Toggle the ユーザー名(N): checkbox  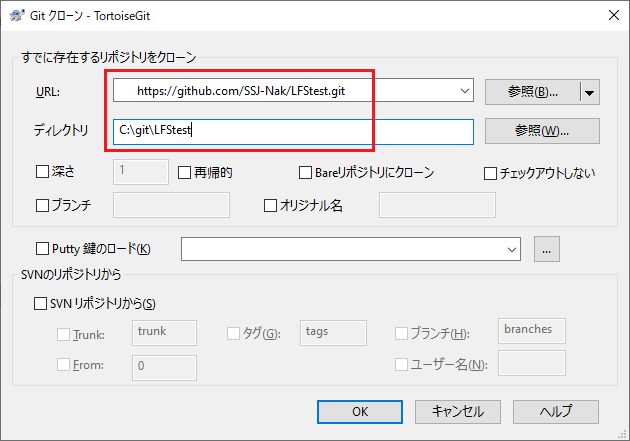(x=401, y=365)
